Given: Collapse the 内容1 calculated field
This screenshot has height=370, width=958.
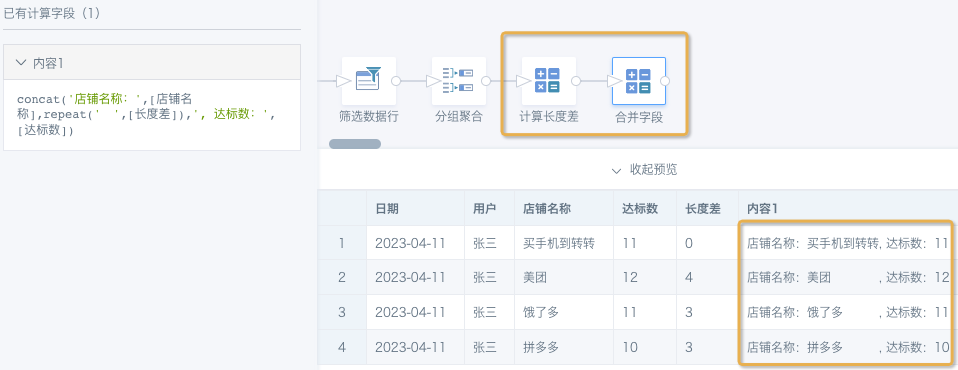Looking at the screenshot, I should tap(21, 62).
